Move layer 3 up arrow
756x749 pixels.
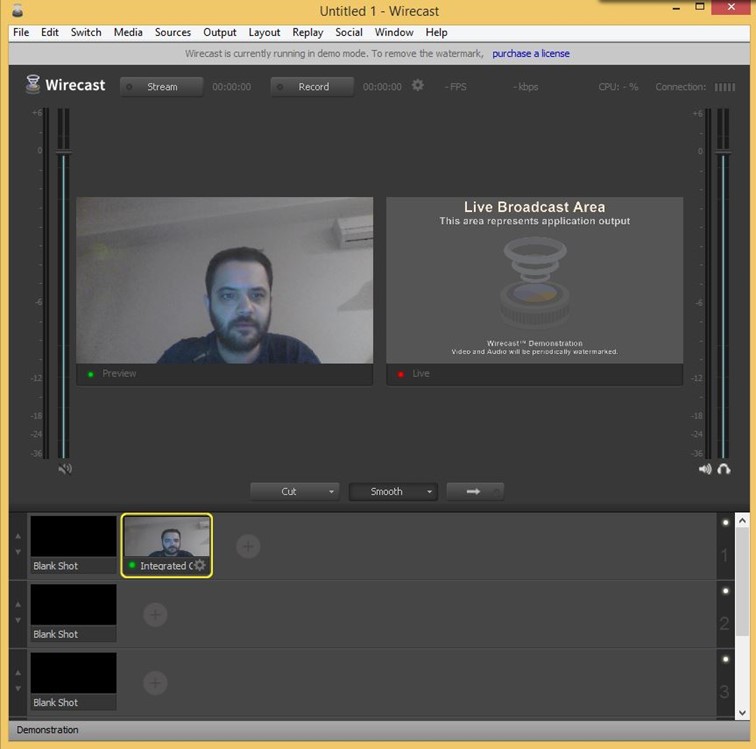tap(18, 672)
